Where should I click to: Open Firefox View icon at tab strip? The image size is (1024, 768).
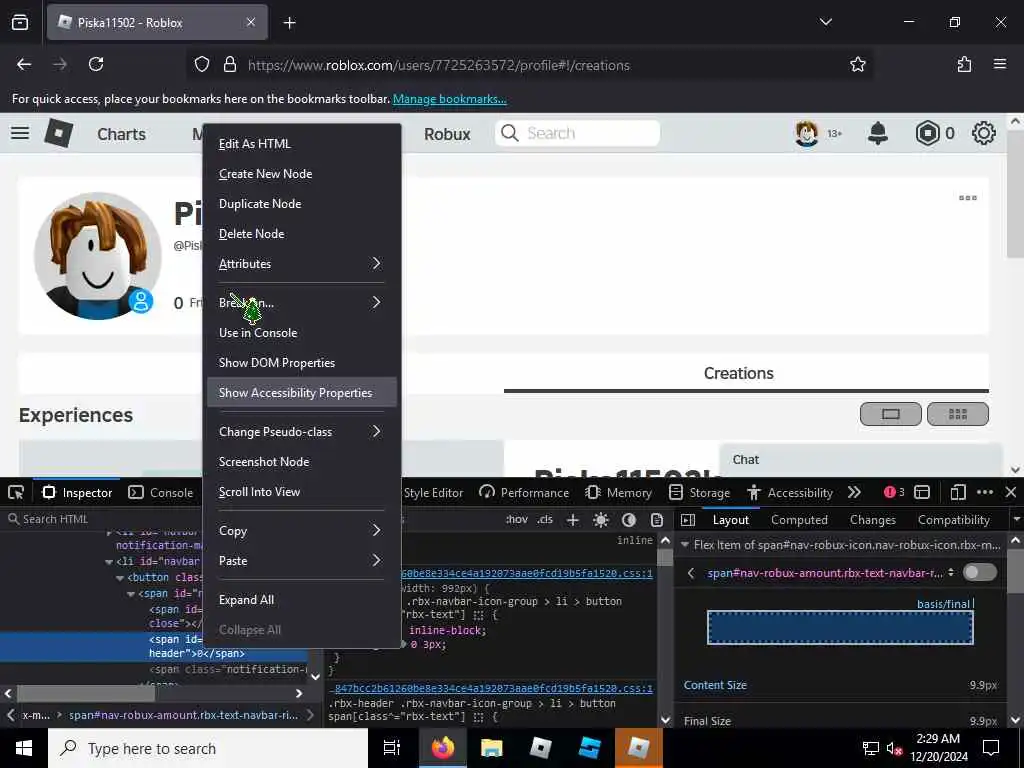tap(20, 22)
